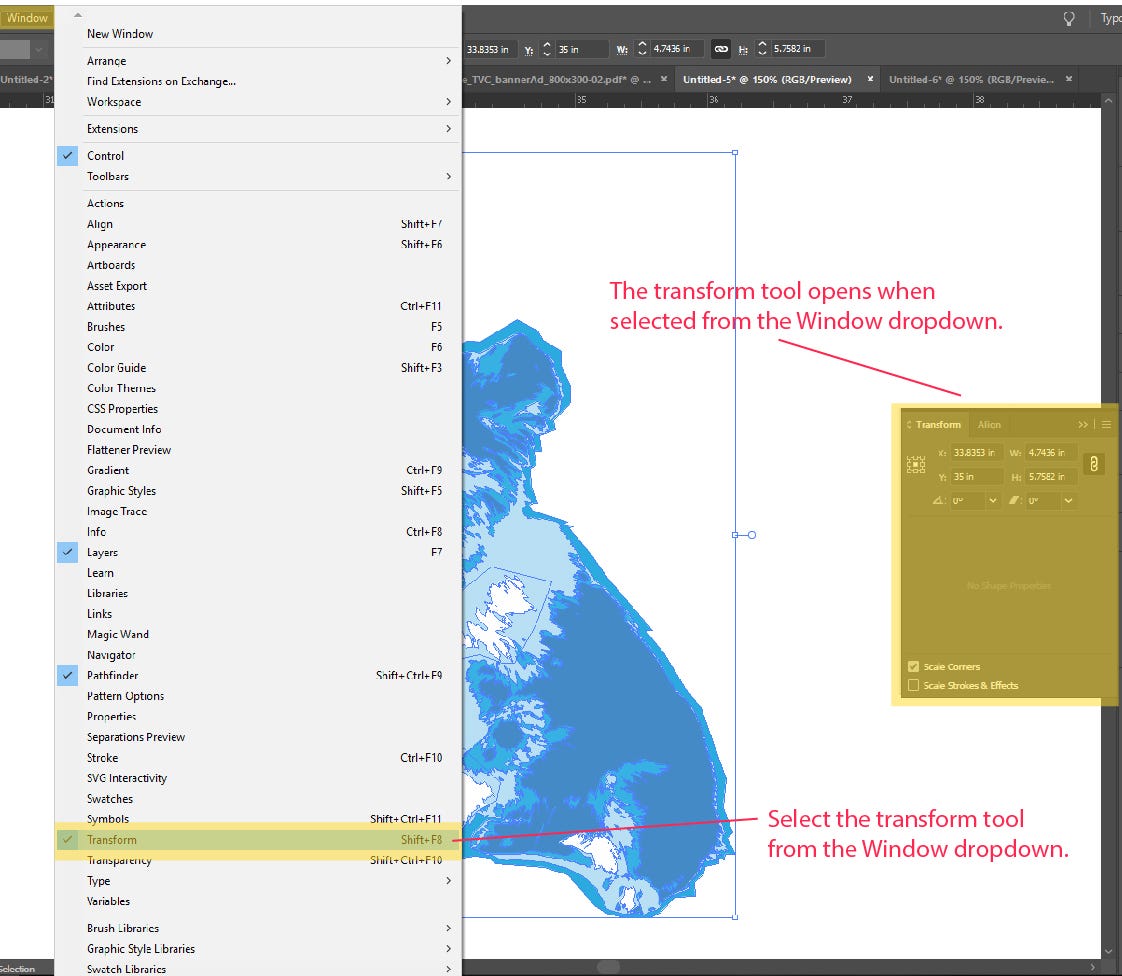Select the reference point locator in Transform panel

coord(915,463)
